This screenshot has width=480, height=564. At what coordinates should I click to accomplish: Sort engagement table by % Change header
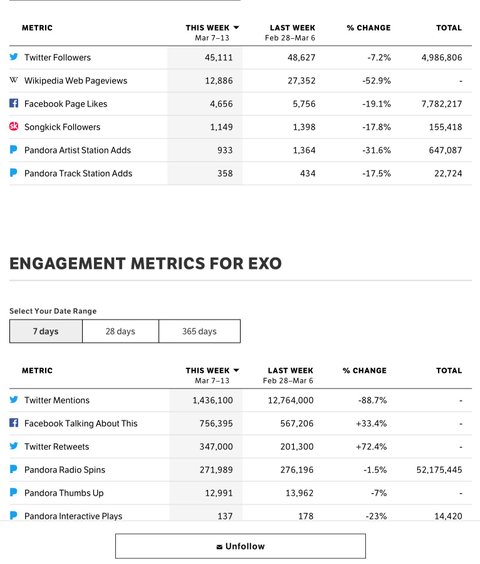point(364,370)
